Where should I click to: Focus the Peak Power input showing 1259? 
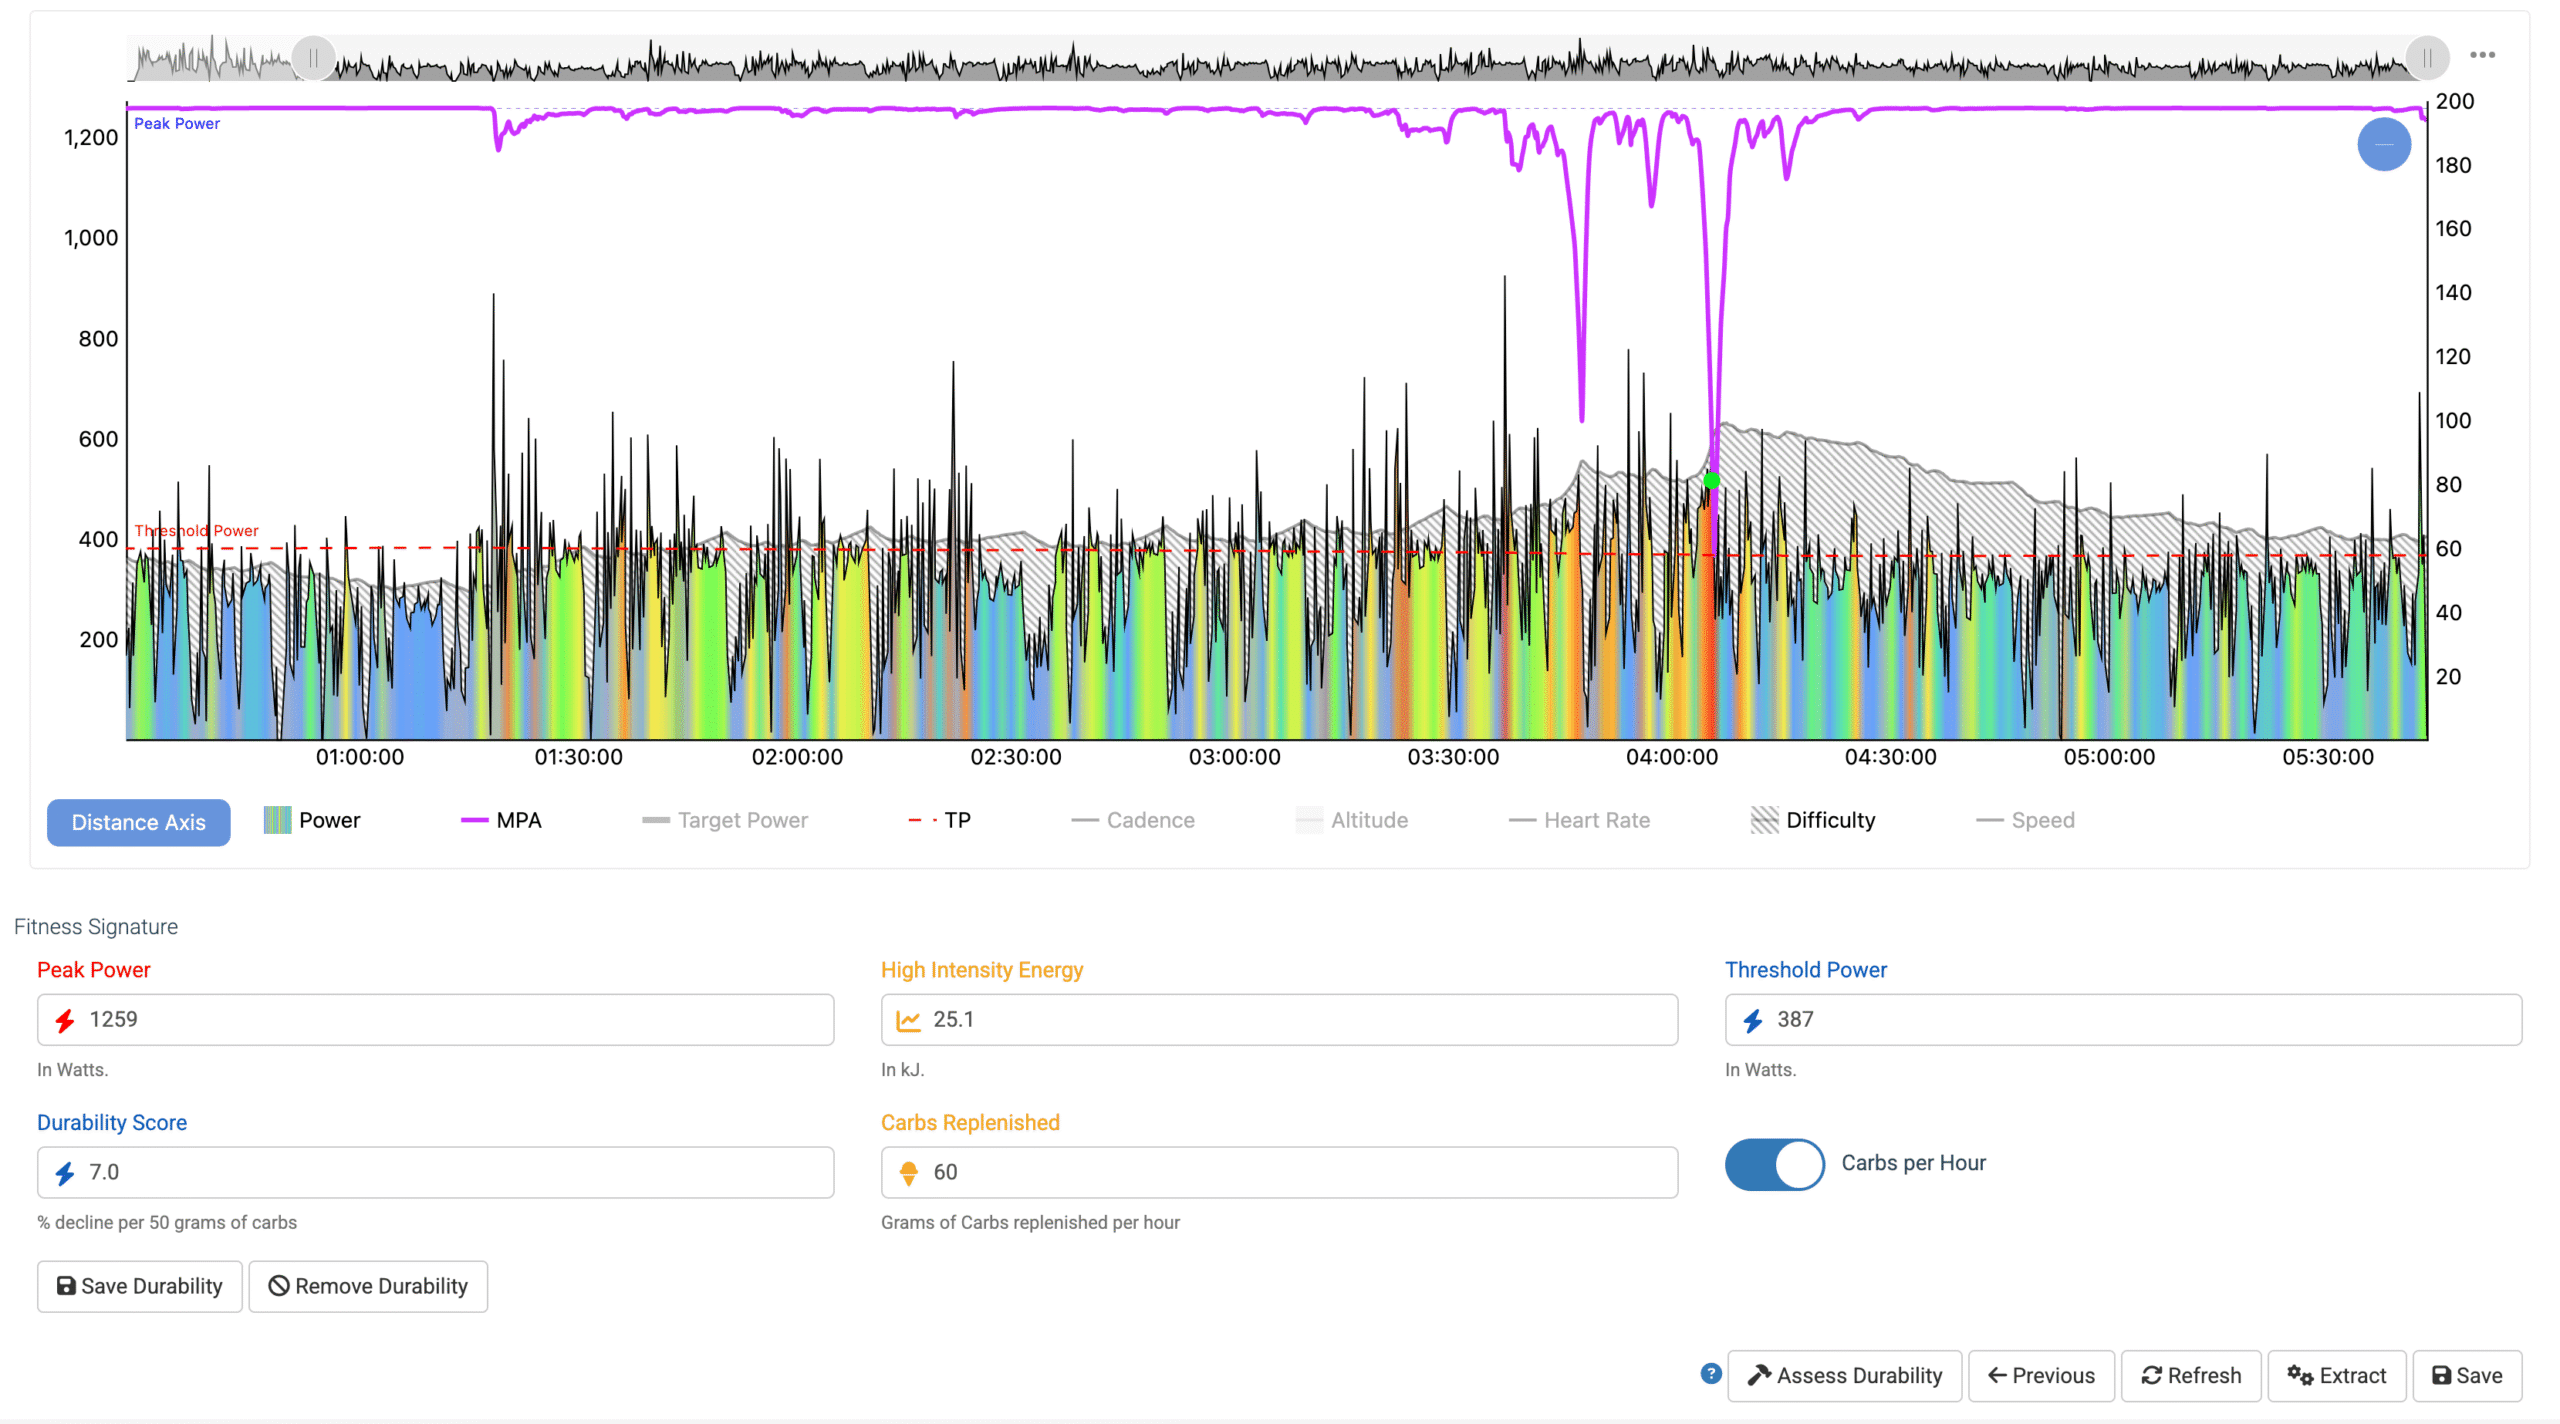tap(435, 1019)
